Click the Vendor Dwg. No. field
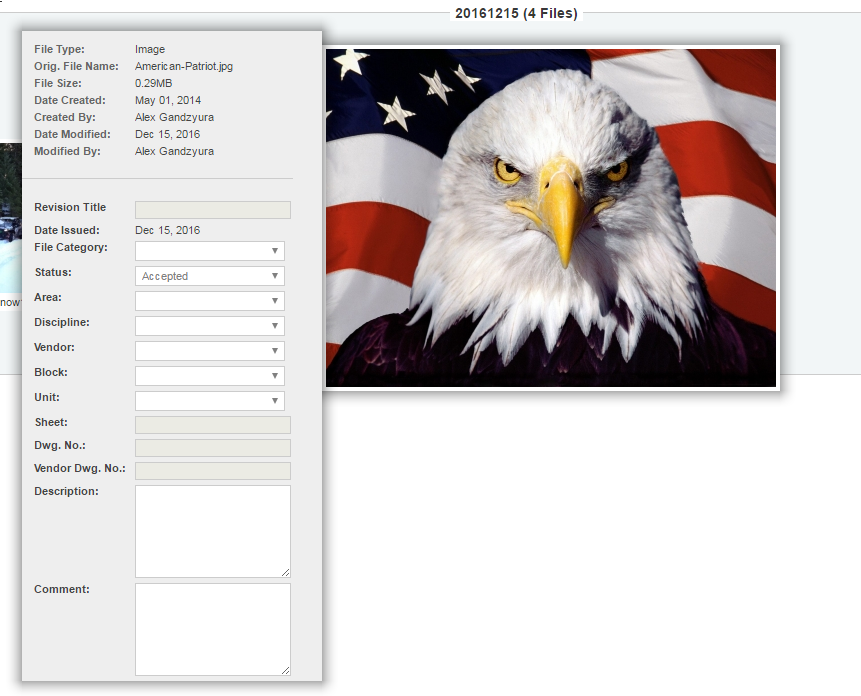Screen dimensions: 861x696 (x=213, y=471)
